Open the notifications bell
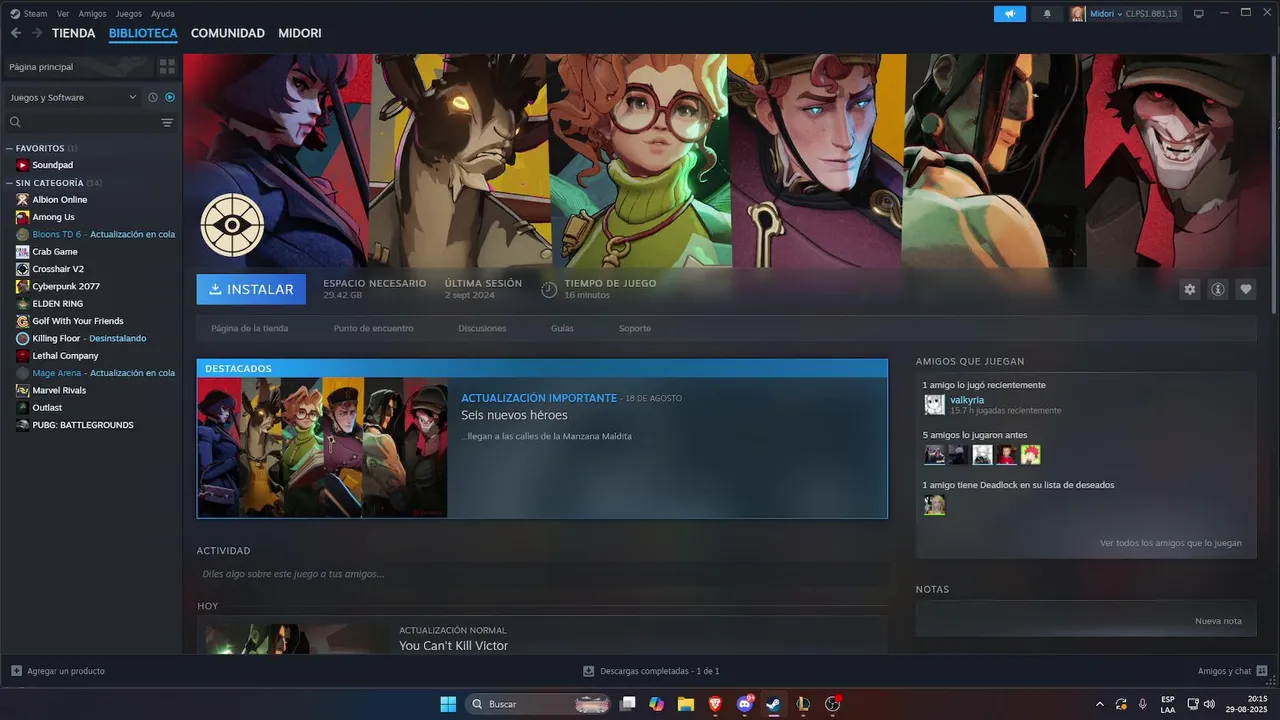 tap(1047, 14)
